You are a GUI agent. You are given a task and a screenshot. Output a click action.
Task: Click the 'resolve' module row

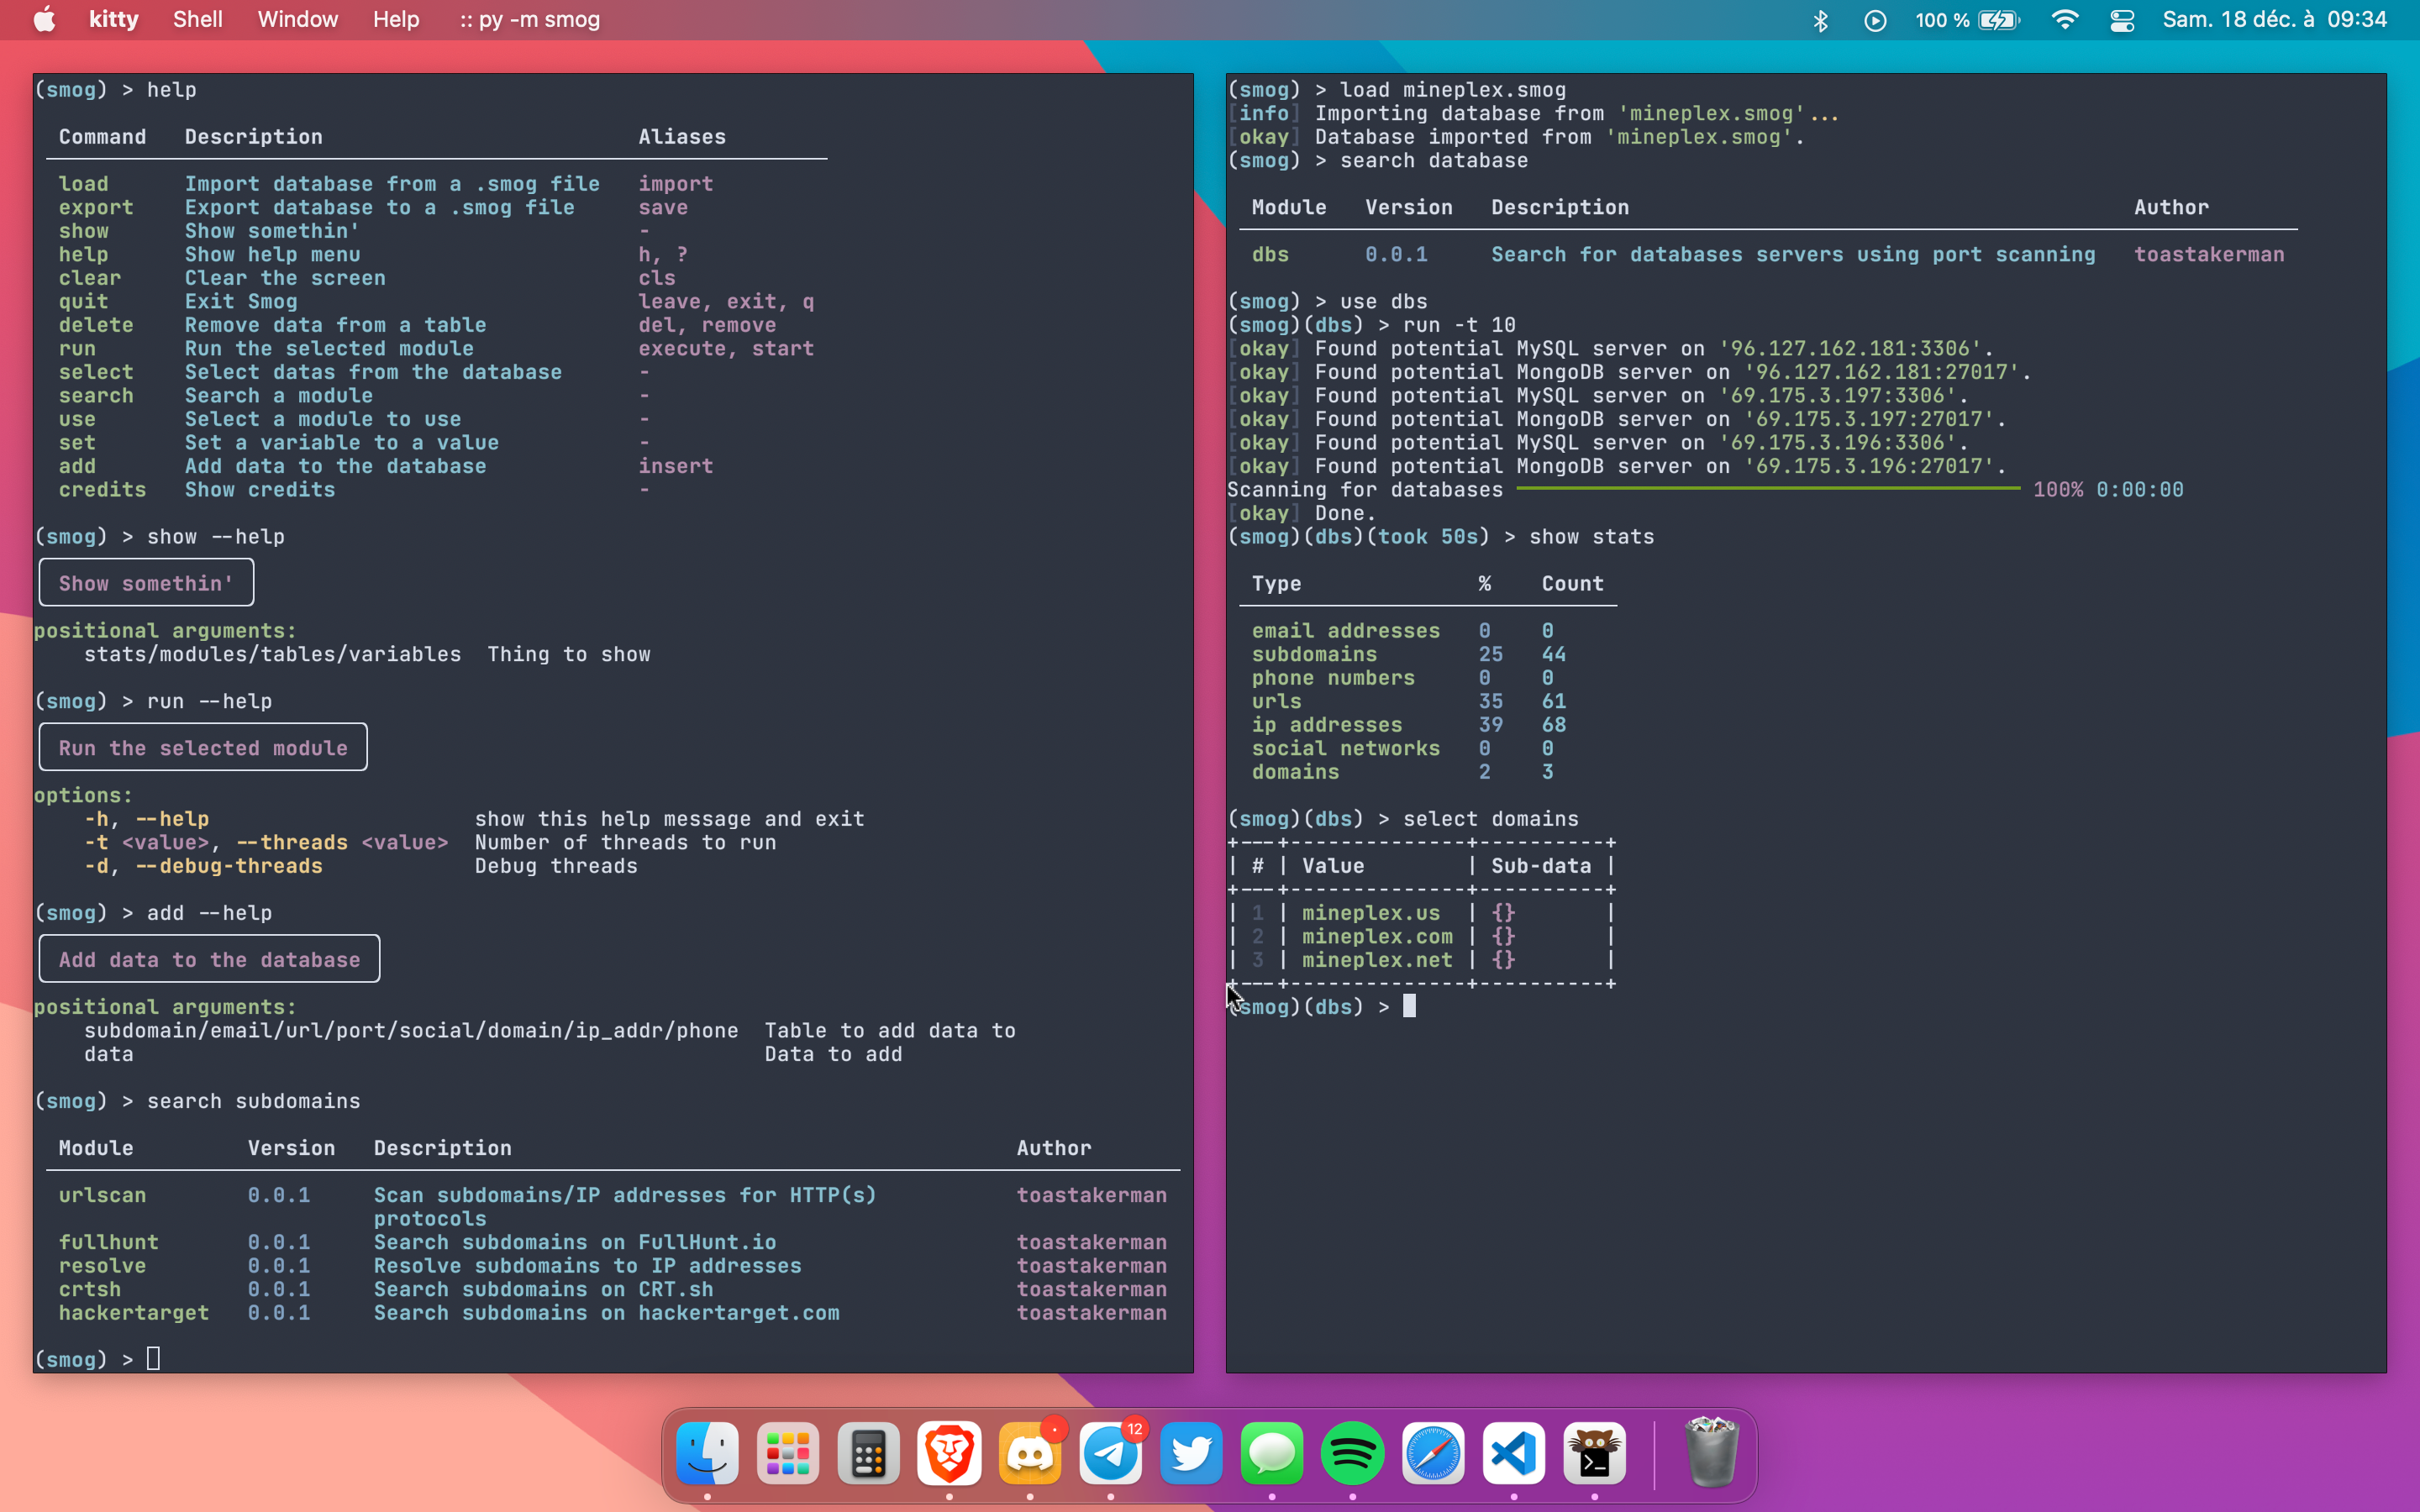pyautogui.click(x=613, y=1265)
